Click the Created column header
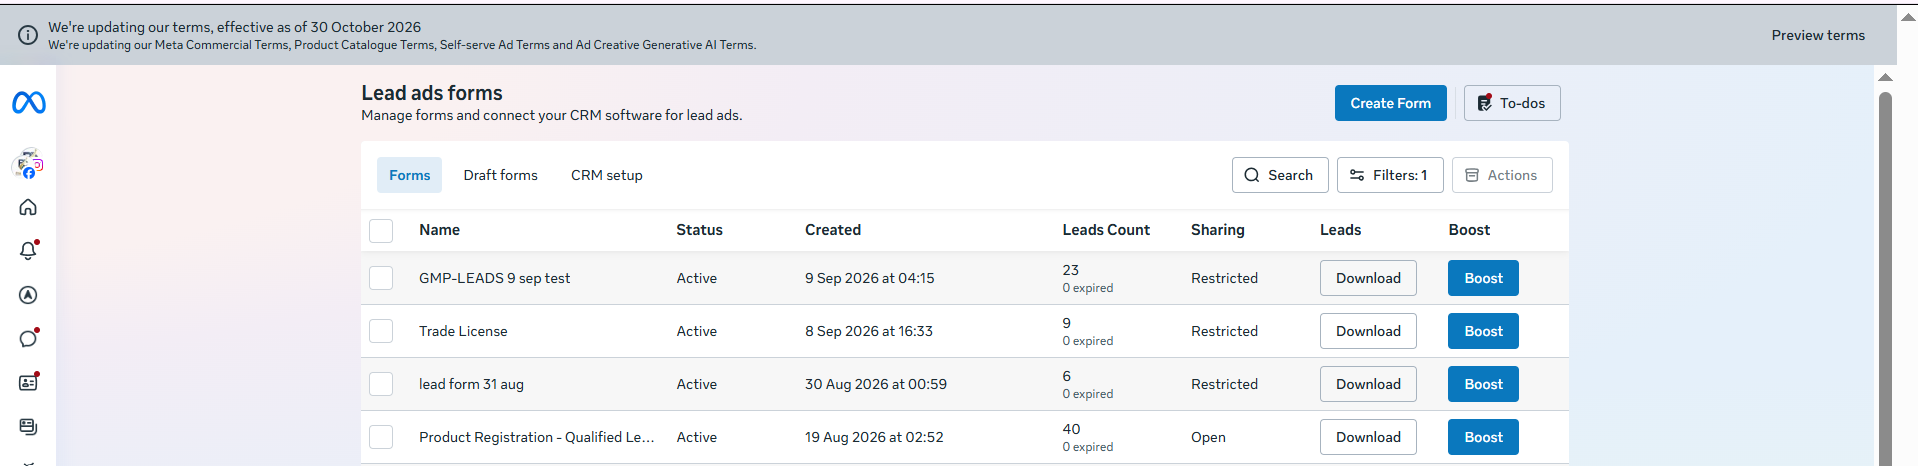The height and width of the screenshot is (466, 1918). pos(833,230)
